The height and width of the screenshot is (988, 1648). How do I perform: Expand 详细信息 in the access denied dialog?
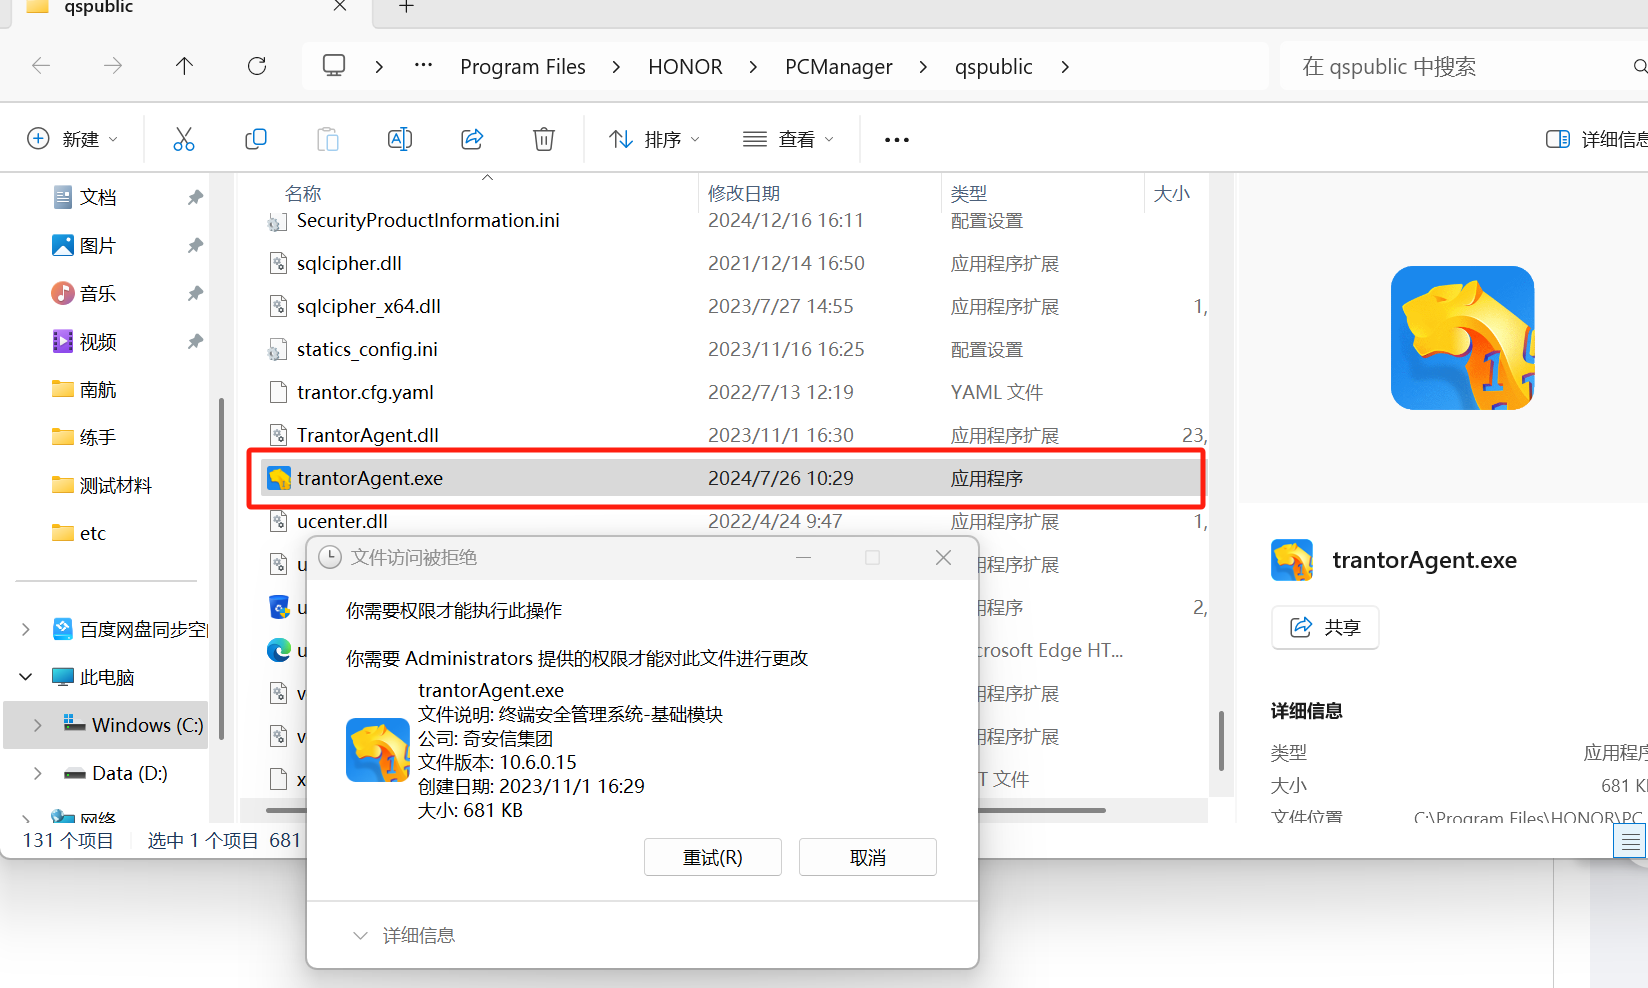point(405,935)
